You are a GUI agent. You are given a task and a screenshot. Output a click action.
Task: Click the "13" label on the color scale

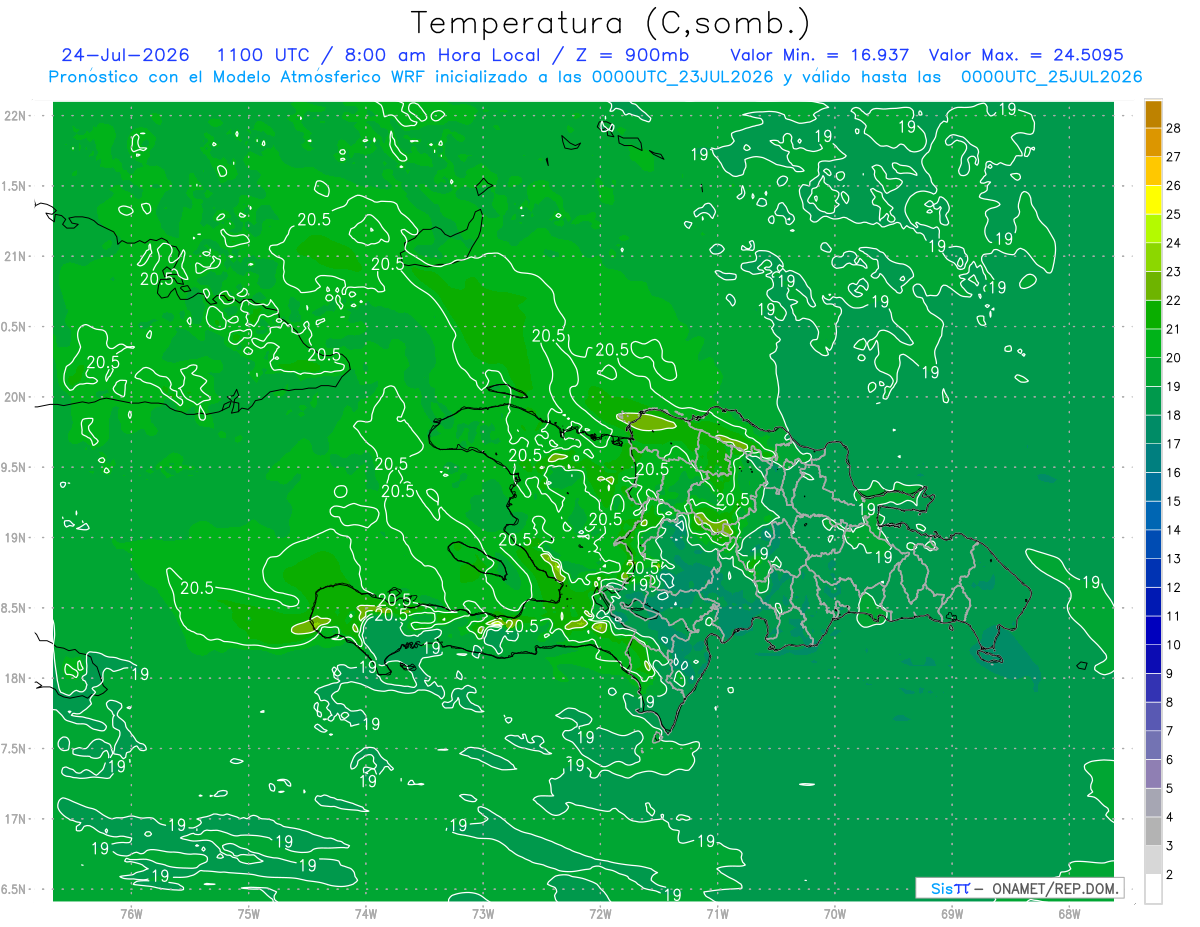(x=1174, y=558)
